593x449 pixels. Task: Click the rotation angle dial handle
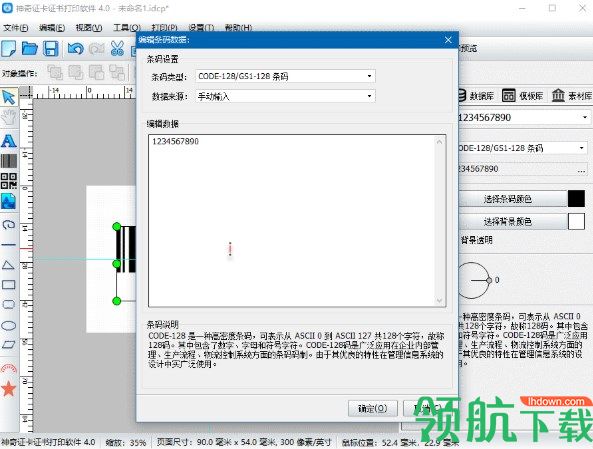tap(489, 280)
